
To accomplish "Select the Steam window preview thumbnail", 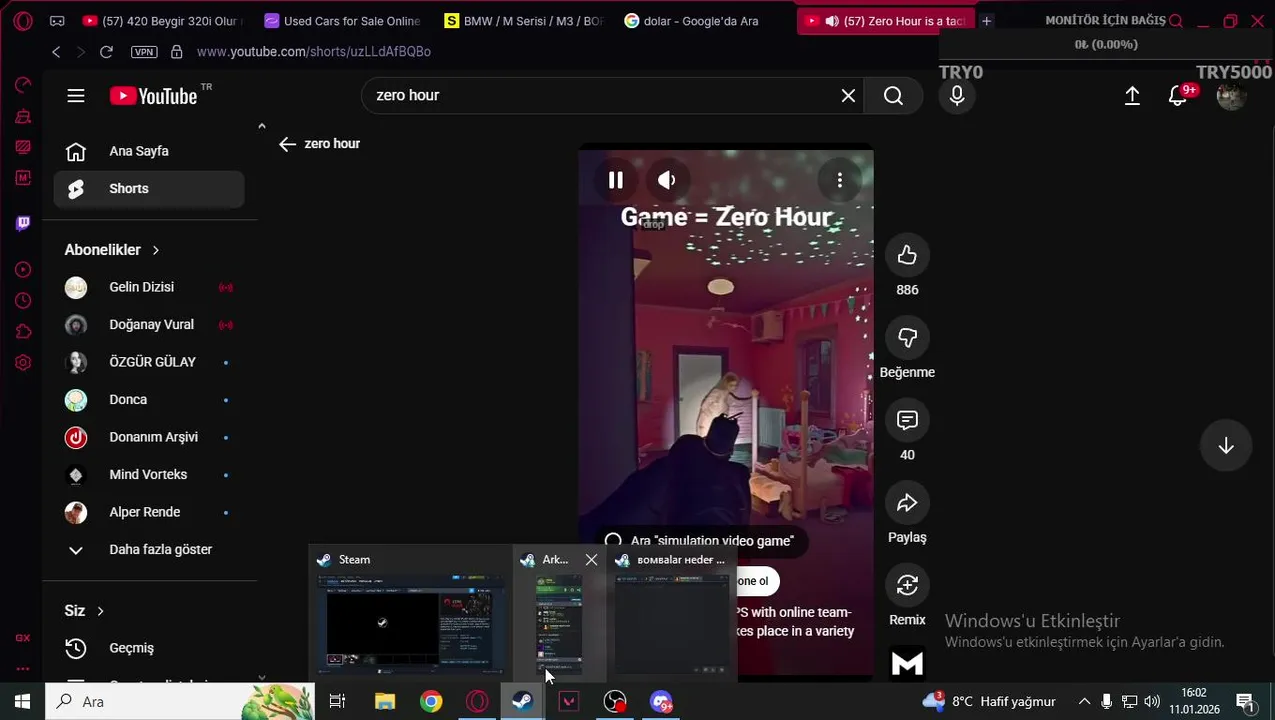I will pos(411,624).
